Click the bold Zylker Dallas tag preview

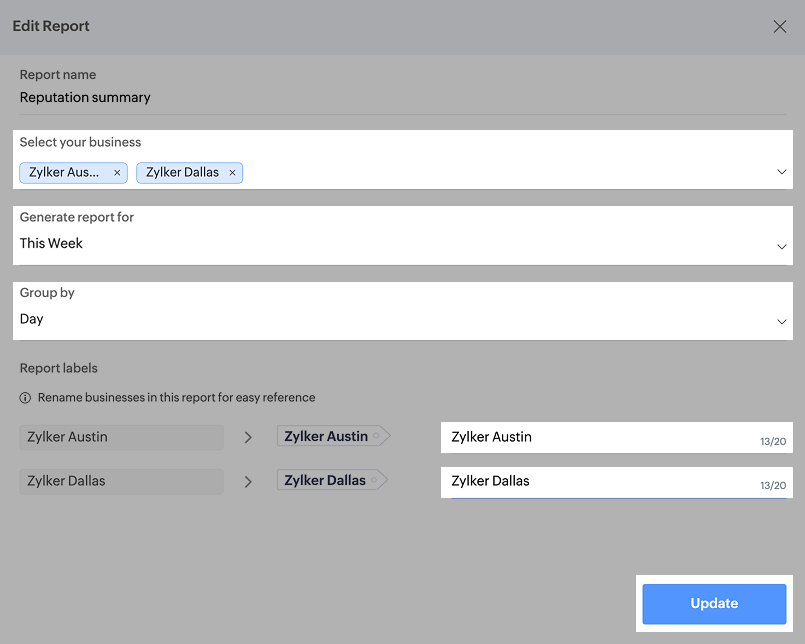pyautogui.click(x=326, y=480)
